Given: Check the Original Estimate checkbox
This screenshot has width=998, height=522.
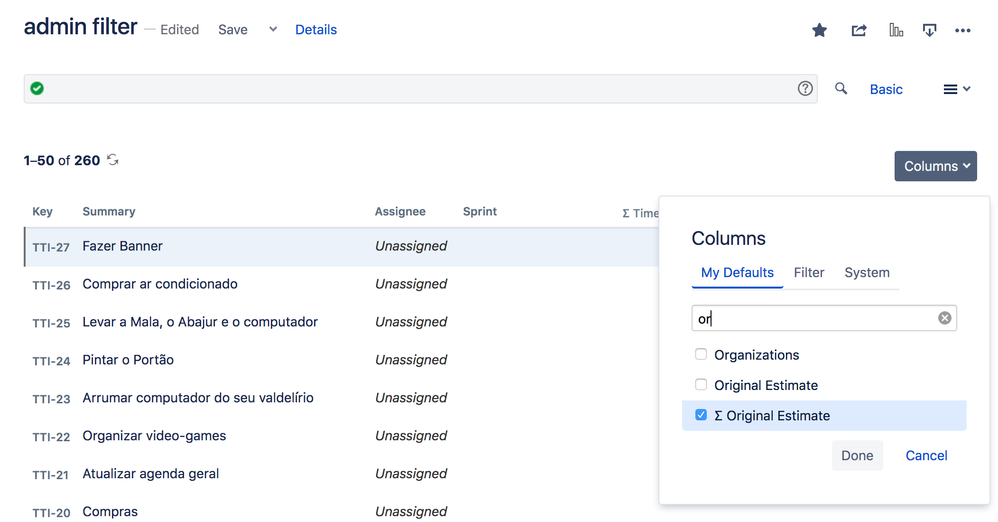Looking at the screenshot, I should click(x=701, y=384).
